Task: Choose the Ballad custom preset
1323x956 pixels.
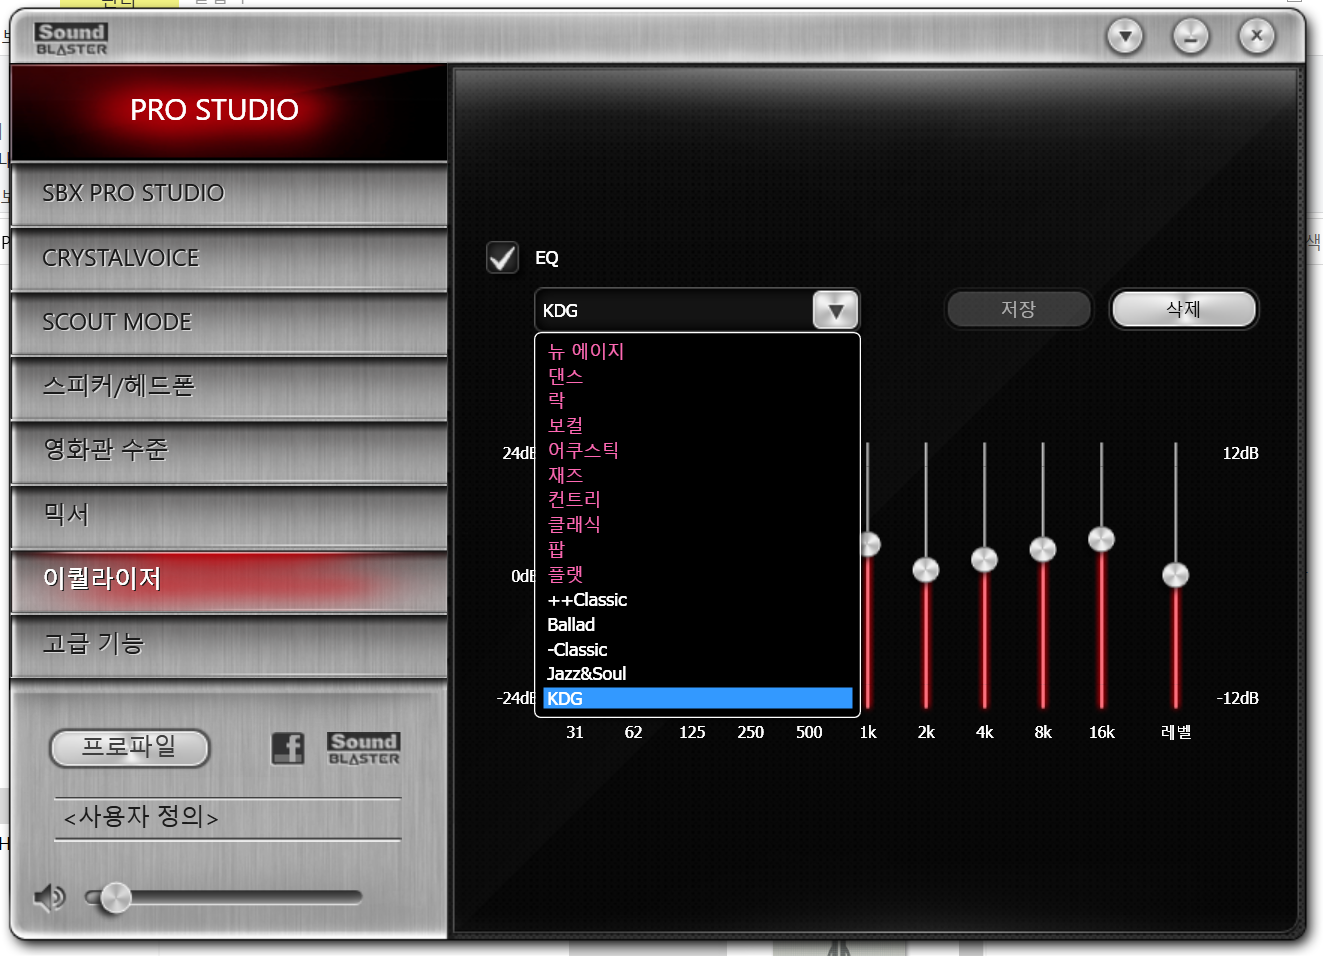Action: point(697,624)
